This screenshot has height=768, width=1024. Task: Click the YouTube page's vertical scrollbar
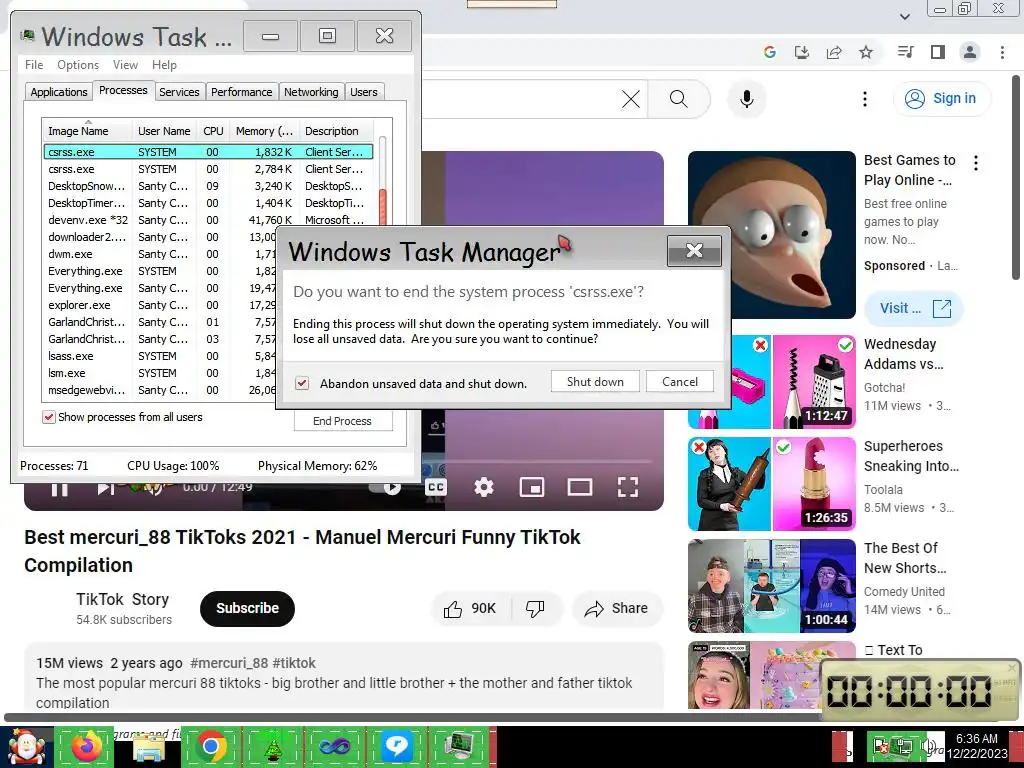point(1016,176)
